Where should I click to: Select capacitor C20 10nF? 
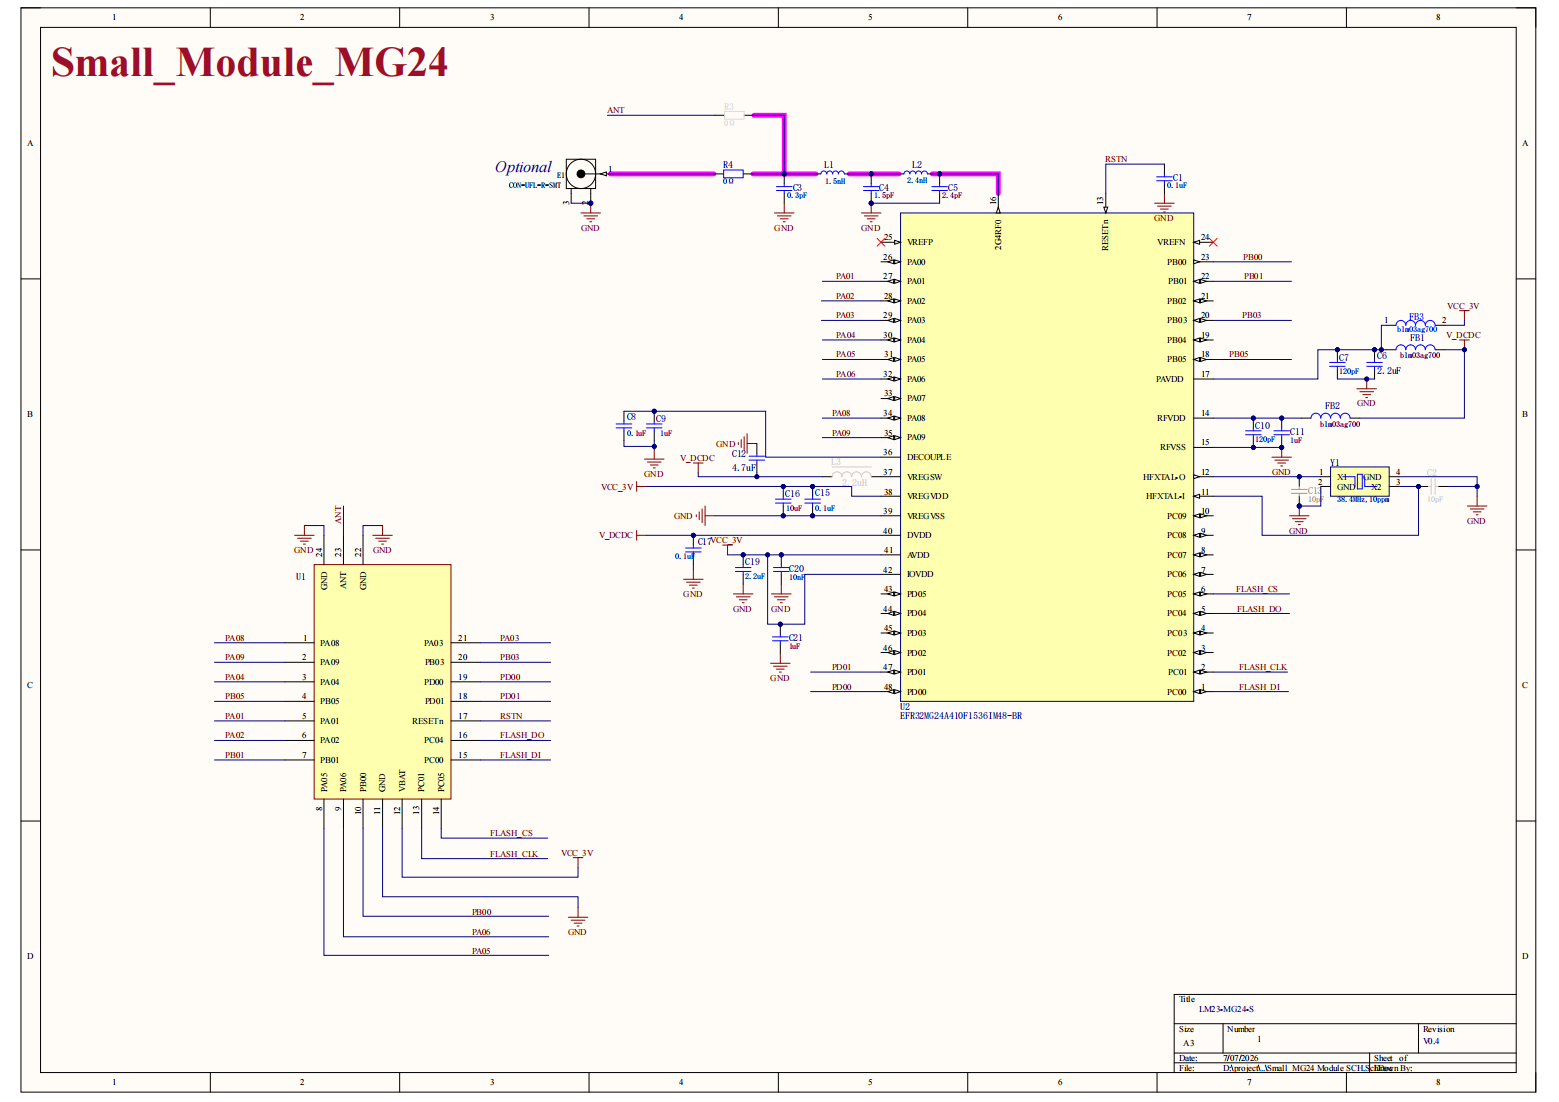pos(780,569)
